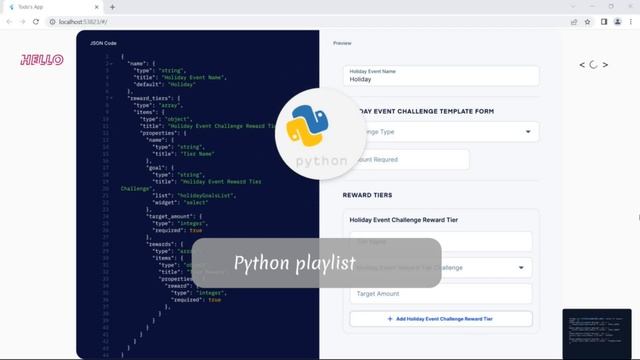Close the Todo's App tab
The image size is (640, 360).
pyautogui.click(x=97, y=7)
